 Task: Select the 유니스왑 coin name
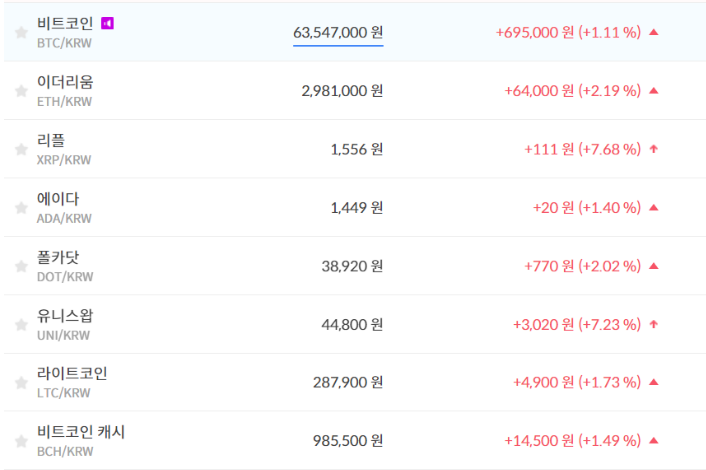(65, 316)
